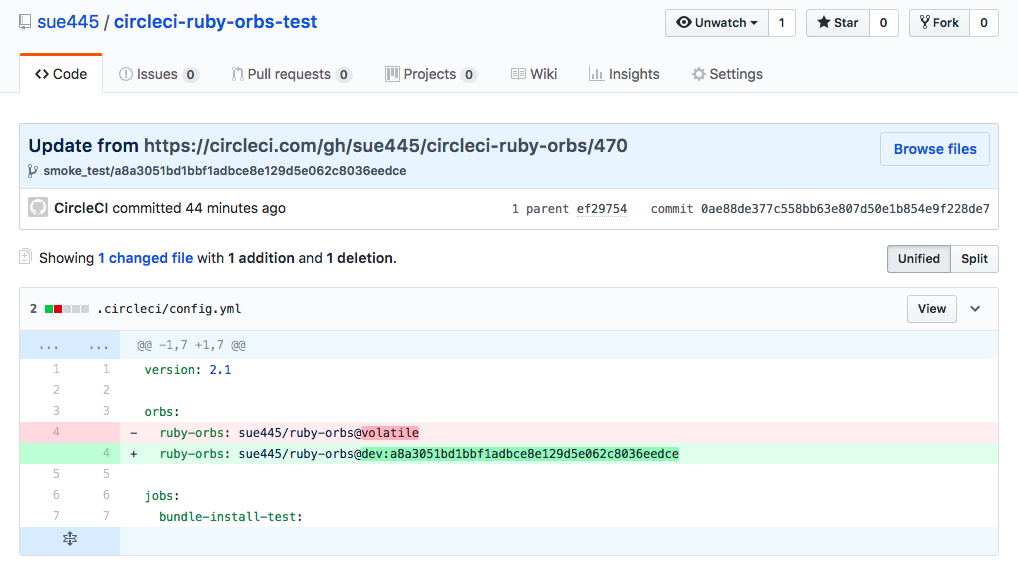Click the jobs: code line
Screen dimensions: 1018x569
tap(162, 496)
